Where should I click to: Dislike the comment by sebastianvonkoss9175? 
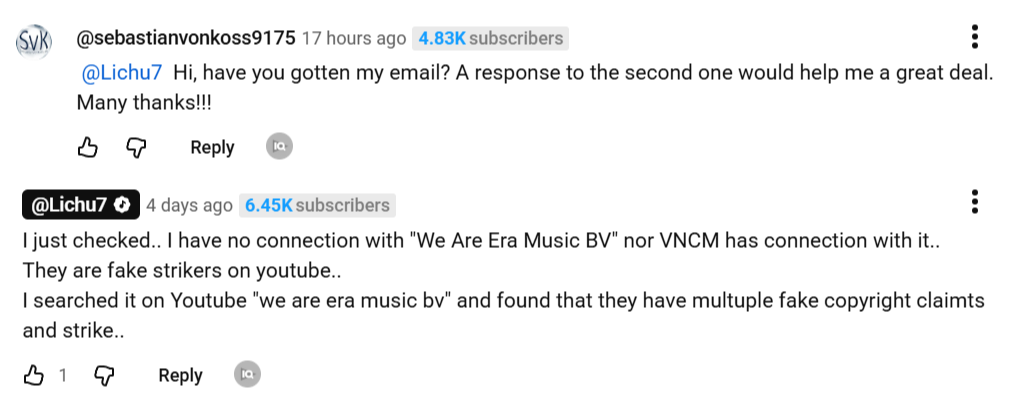[136, 148]
